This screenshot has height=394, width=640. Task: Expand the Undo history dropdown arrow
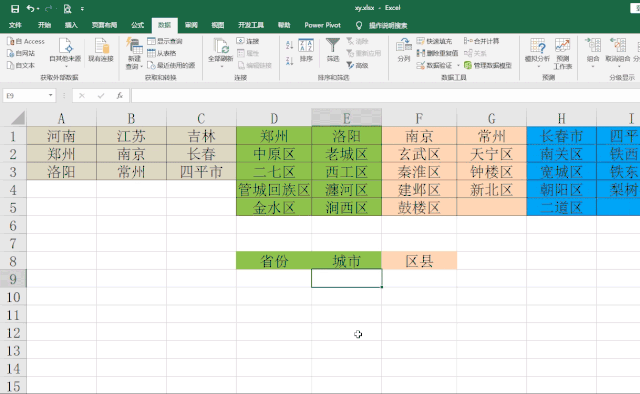pos(38,9)
